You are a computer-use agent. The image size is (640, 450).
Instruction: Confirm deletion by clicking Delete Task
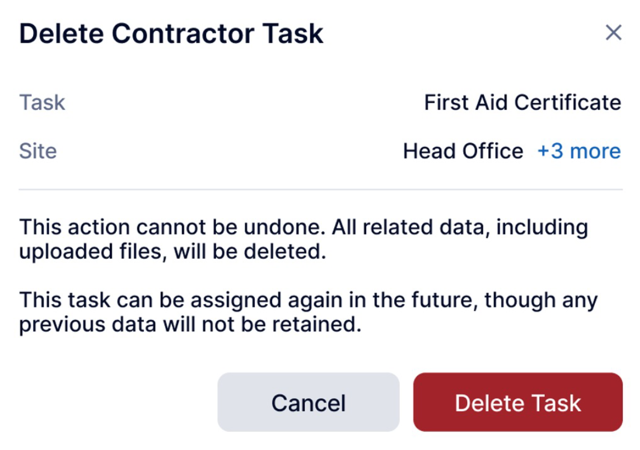(517, 402)
